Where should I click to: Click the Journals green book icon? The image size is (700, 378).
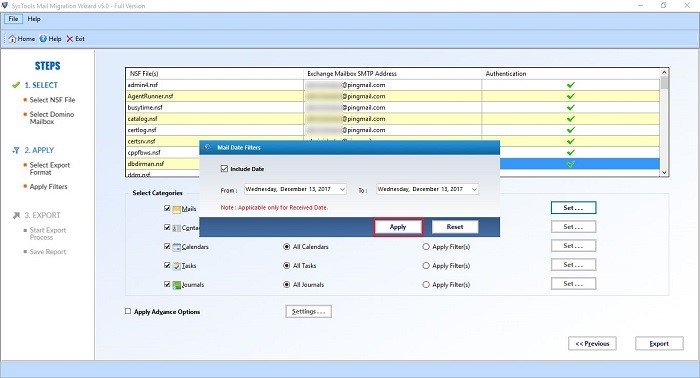pos(176,285)
